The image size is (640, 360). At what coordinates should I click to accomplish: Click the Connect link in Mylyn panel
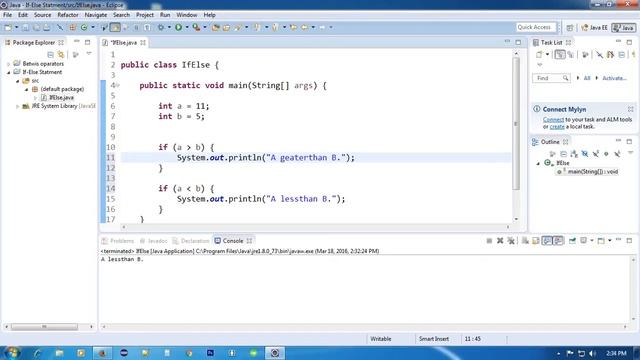(553, 120)
